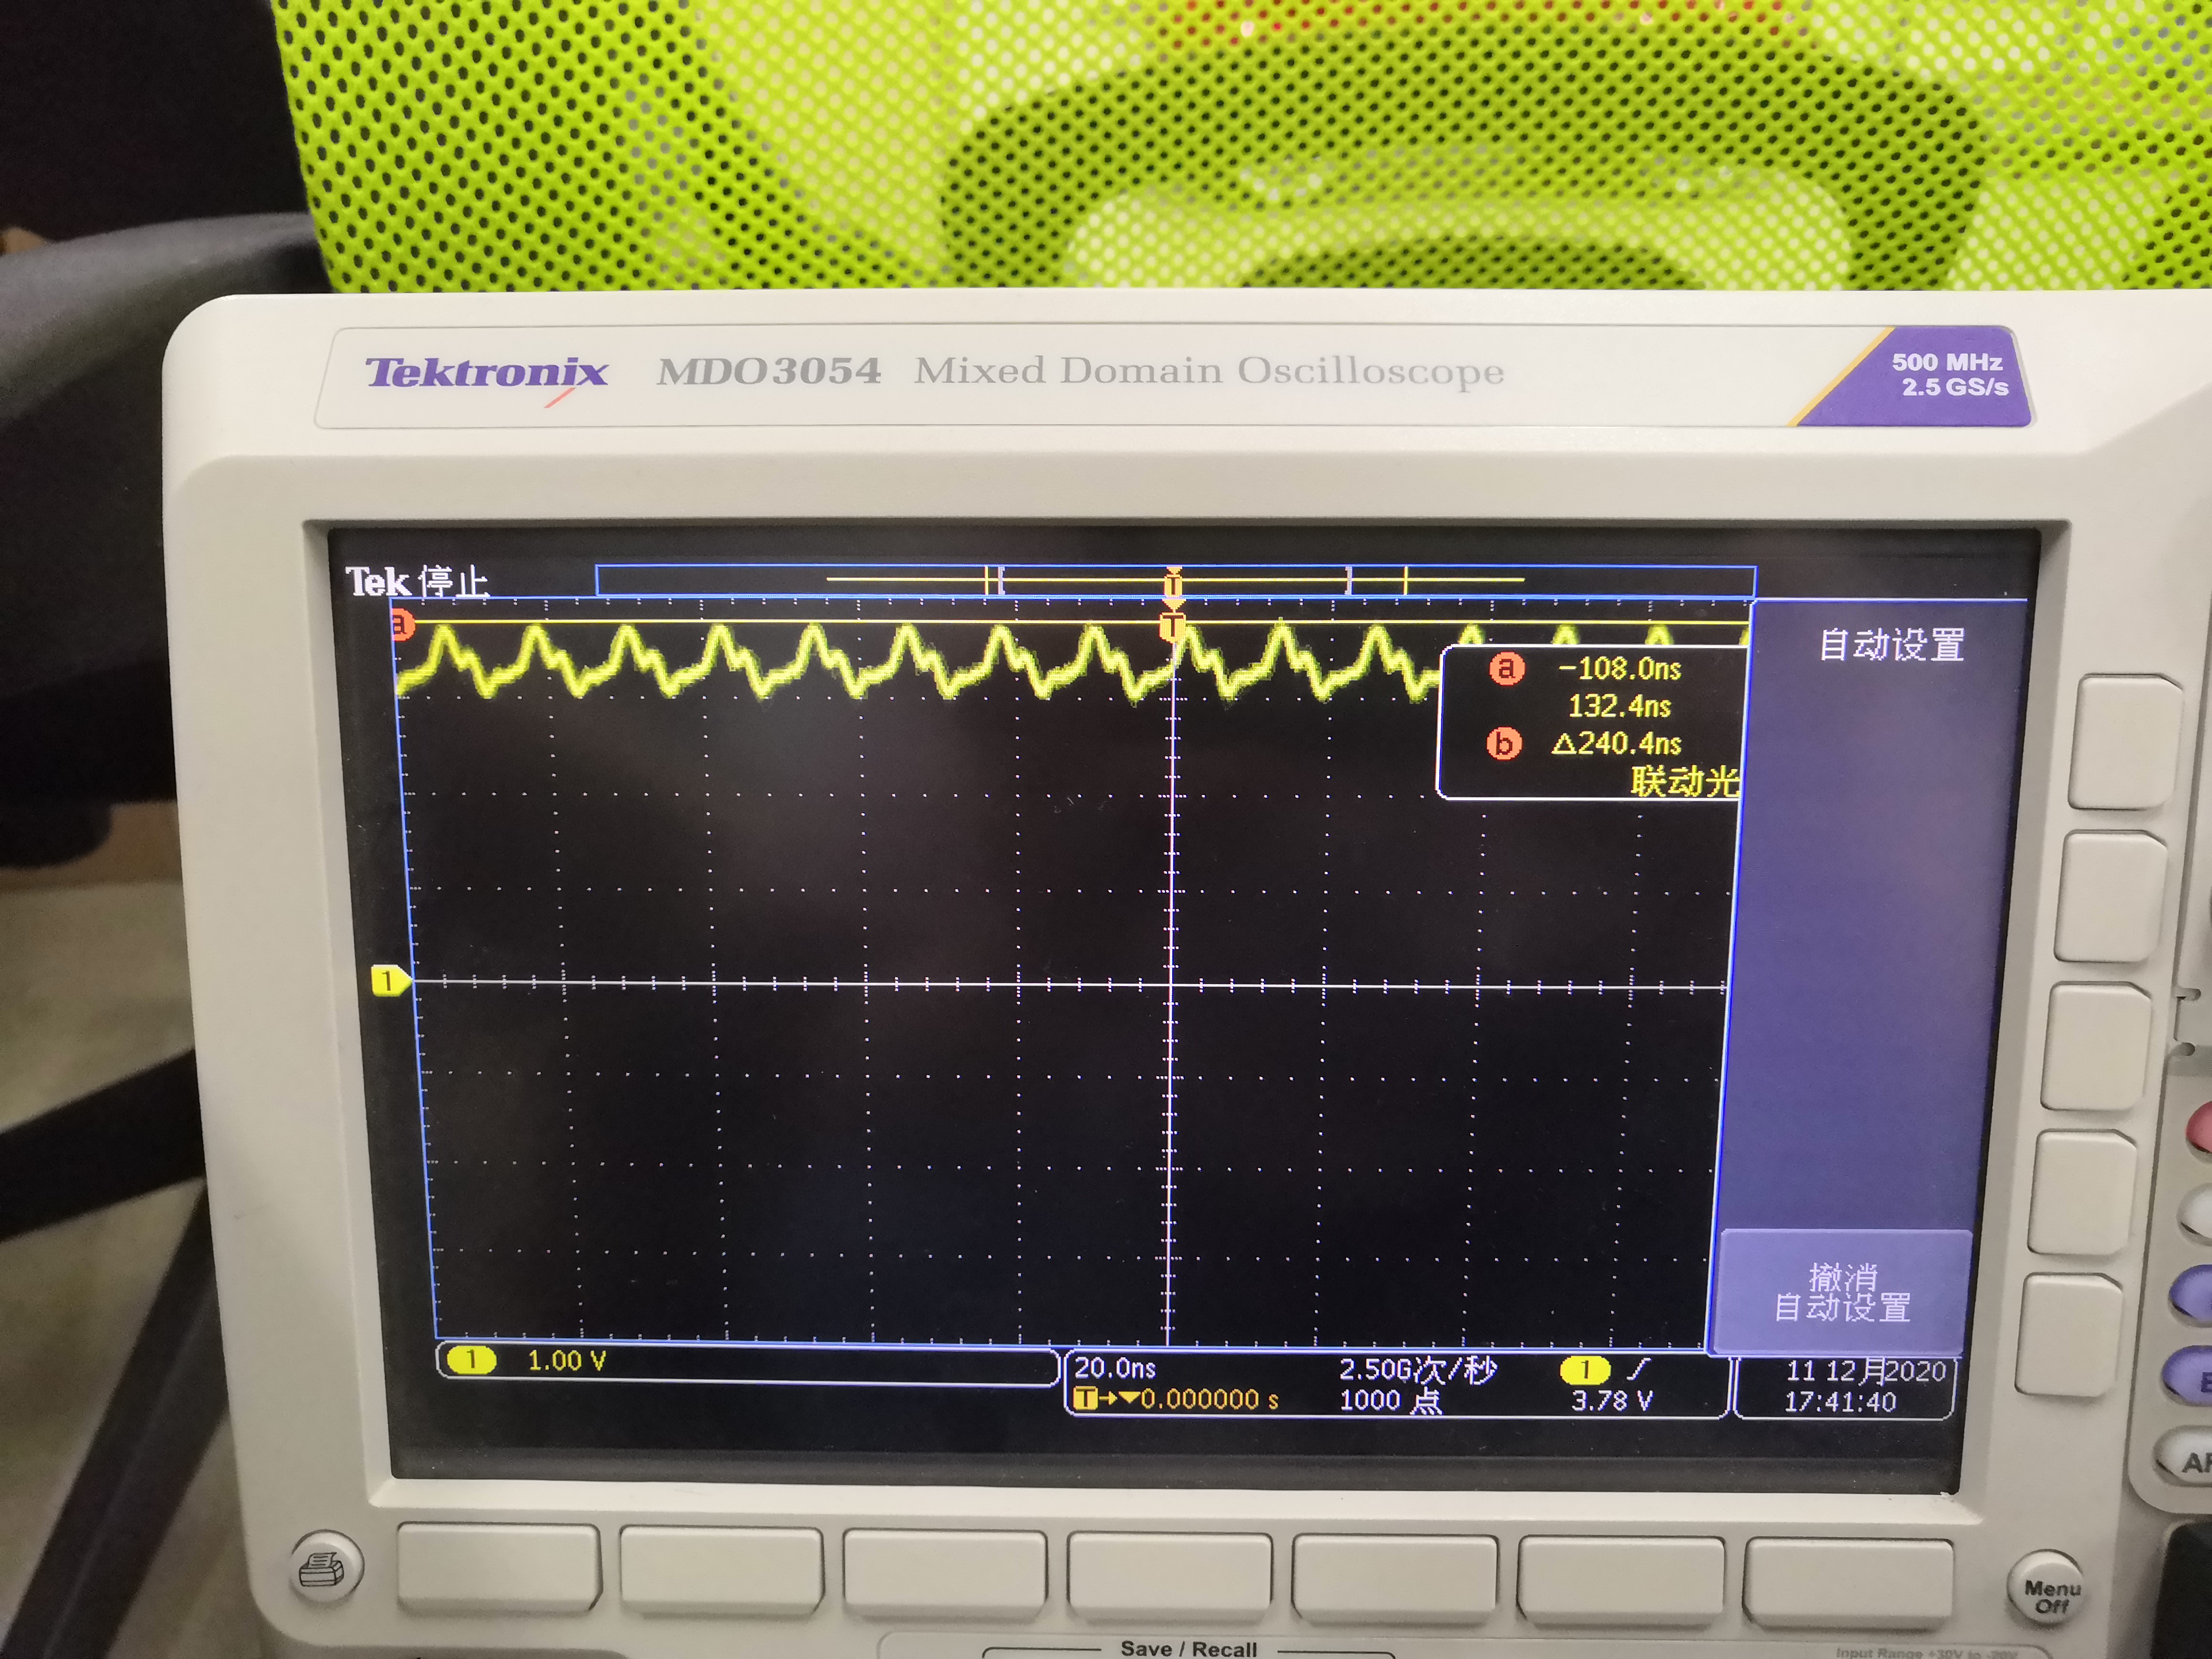Click the 20.0ns timebase readout
2212x1659 pixels.
click(1115, 1368)
